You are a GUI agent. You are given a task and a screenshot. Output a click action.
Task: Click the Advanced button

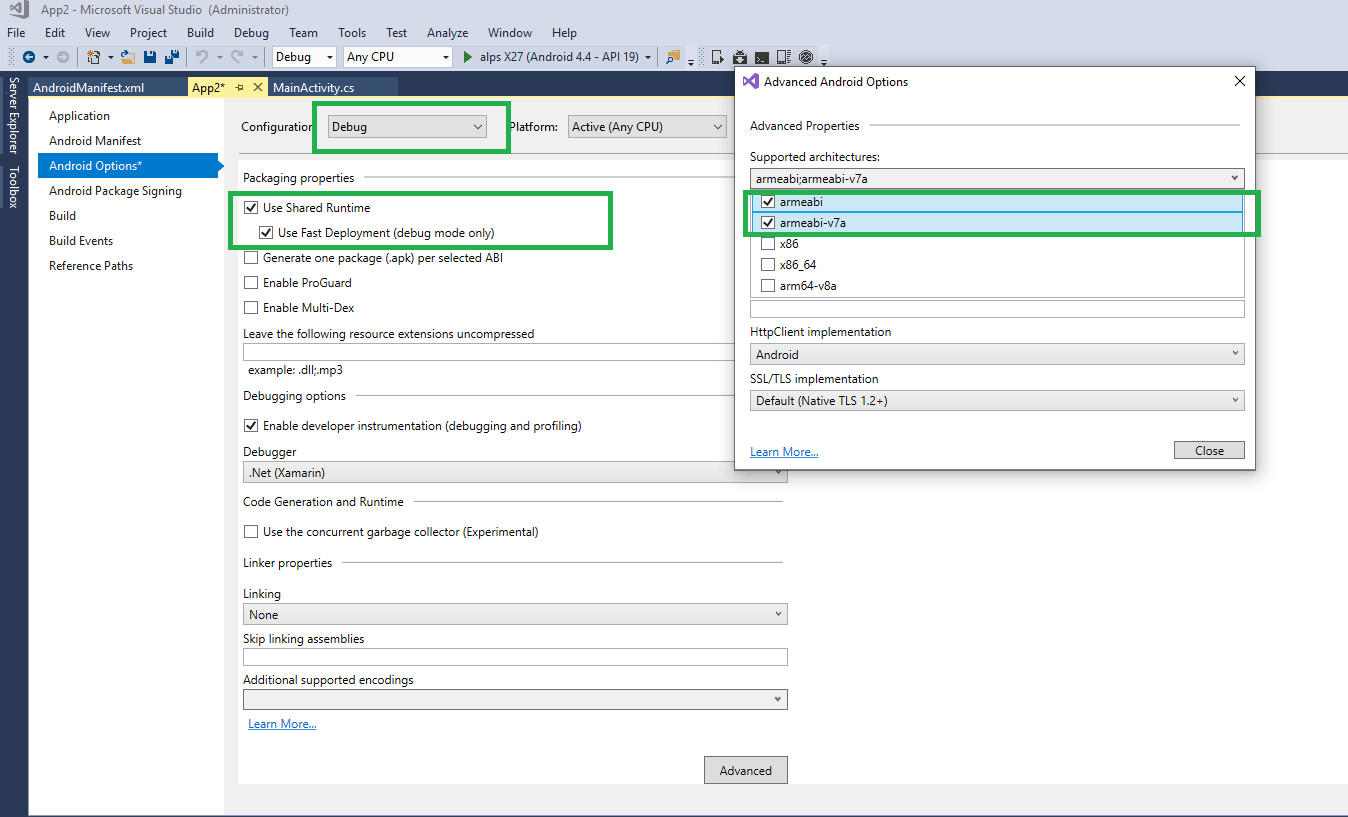point(746,770)
